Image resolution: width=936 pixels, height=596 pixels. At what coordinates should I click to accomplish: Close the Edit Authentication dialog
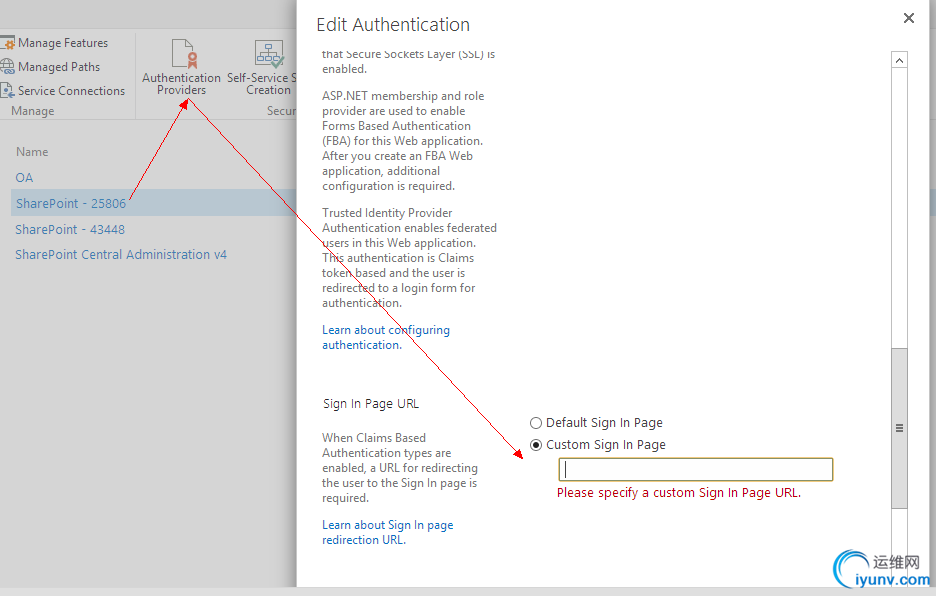(909, 19)
